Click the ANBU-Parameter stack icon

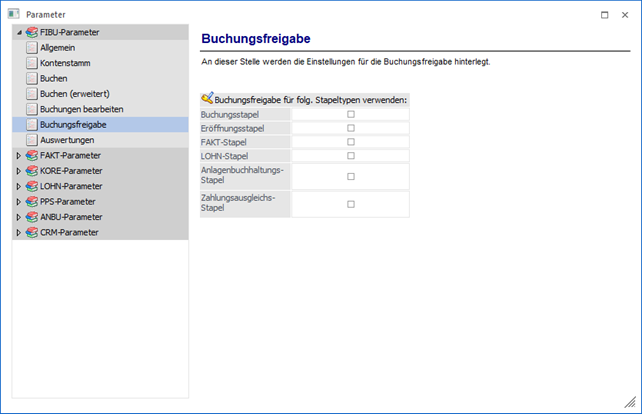point(31,217)
